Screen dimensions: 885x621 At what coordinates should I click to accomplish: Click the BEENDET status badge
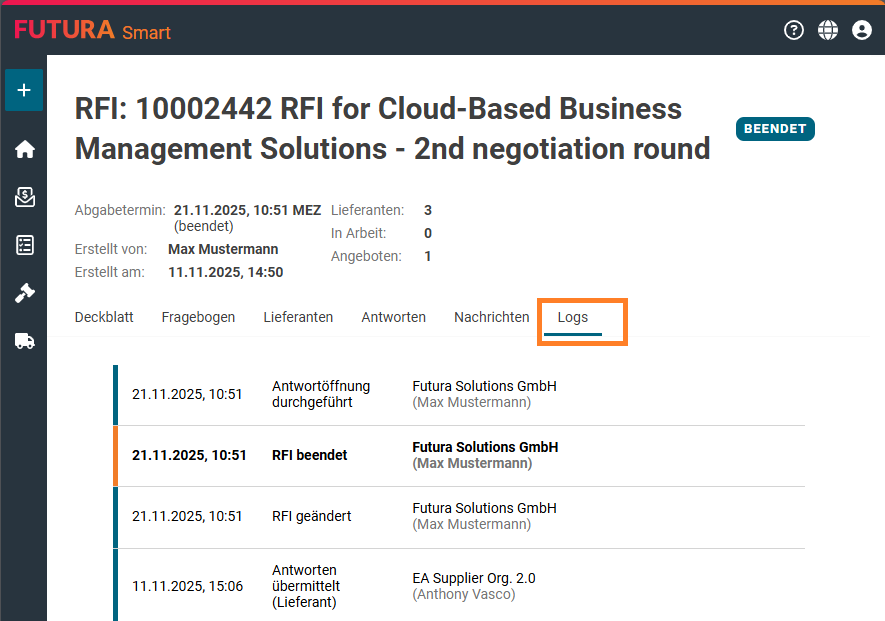tap(775, 129)
